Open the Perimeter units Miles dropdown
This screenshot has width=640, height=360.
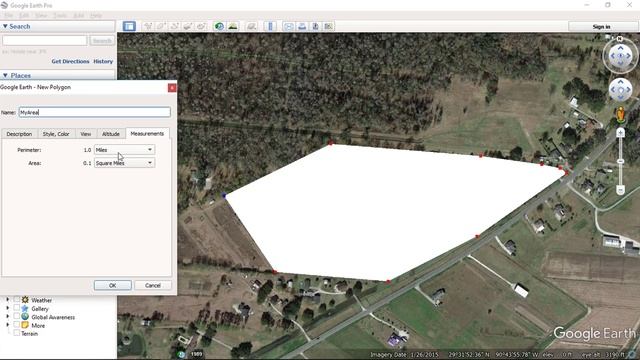coord(124,150)
